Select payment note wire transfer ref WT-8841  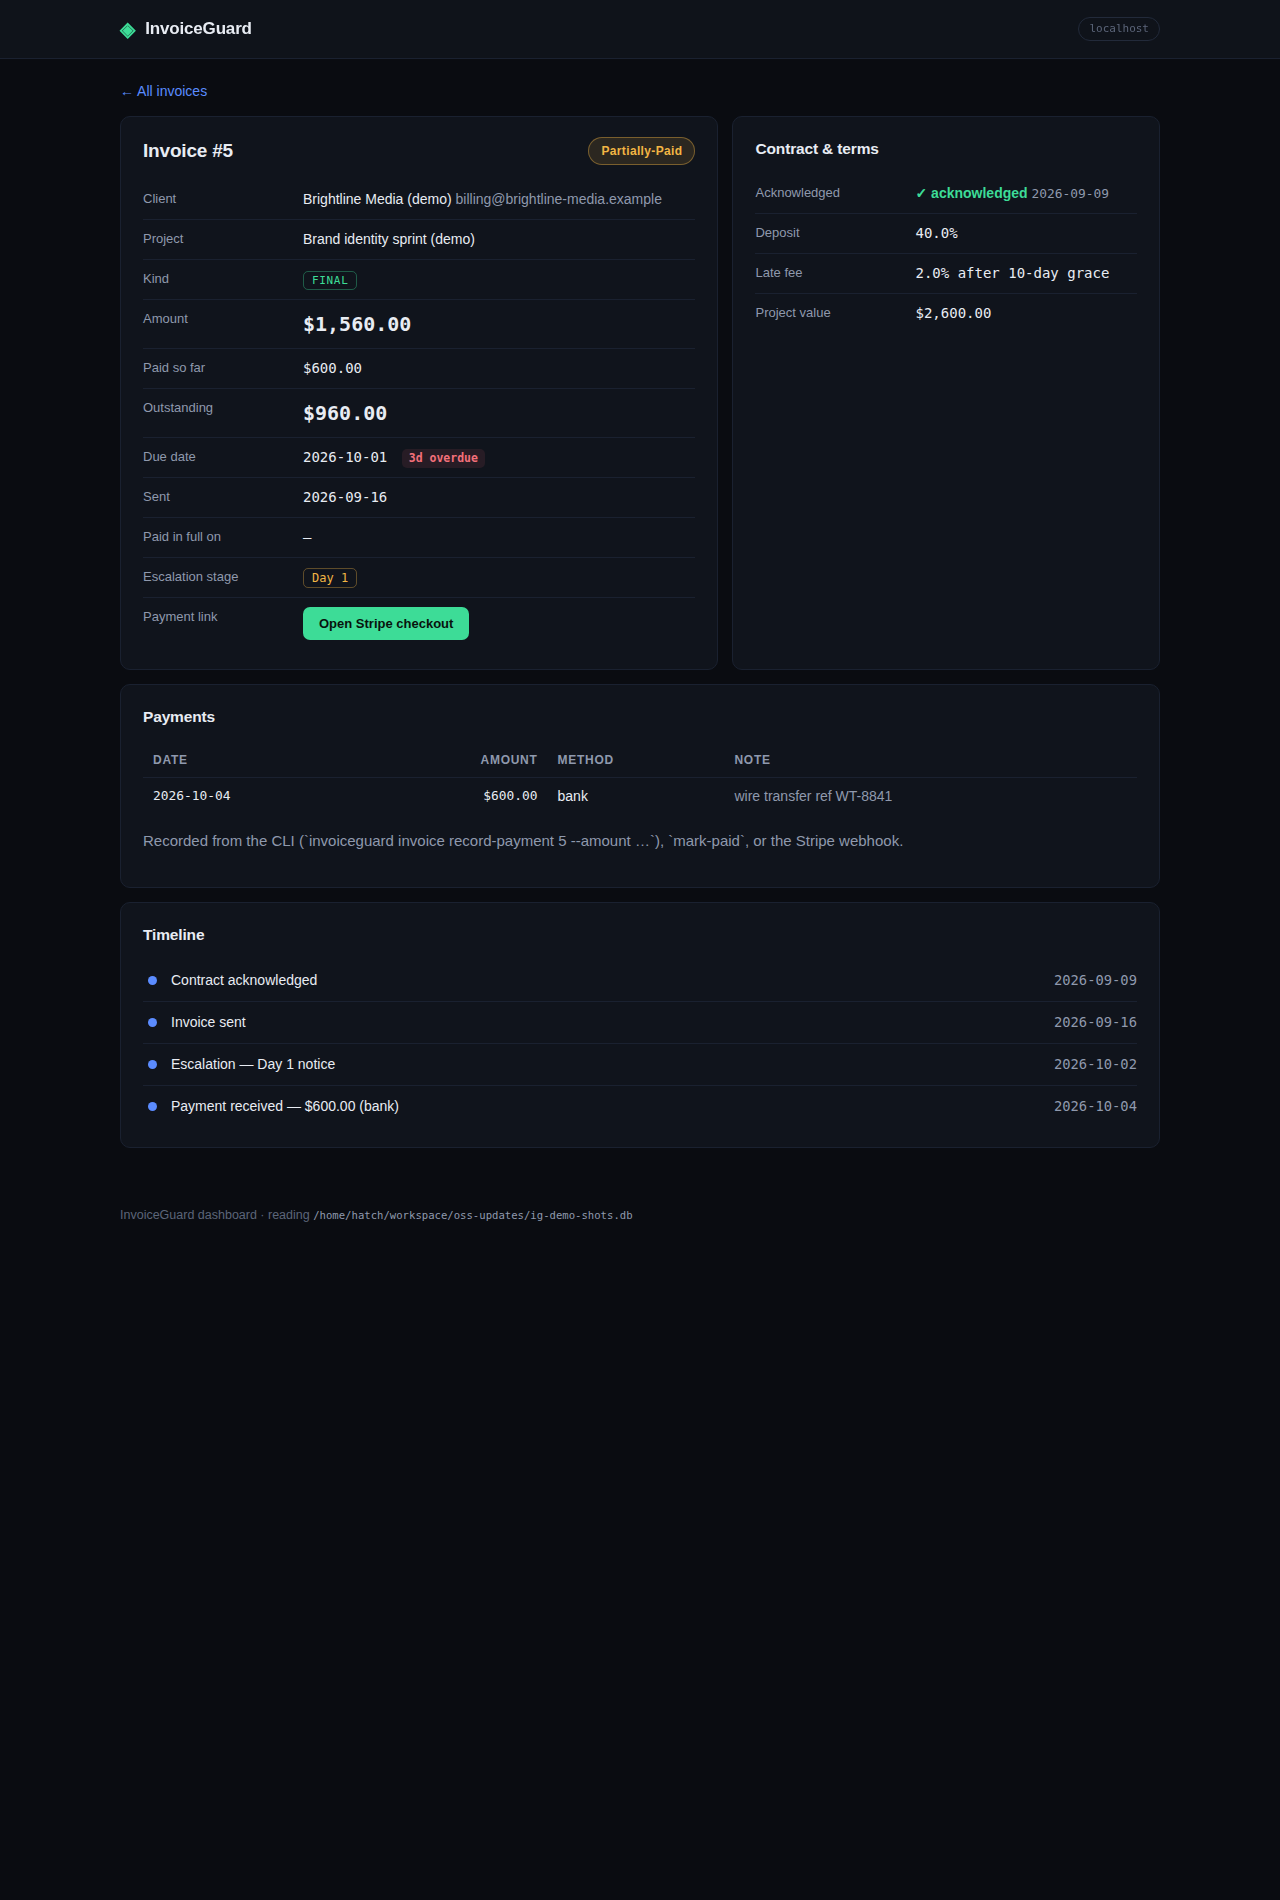point(813,796)
